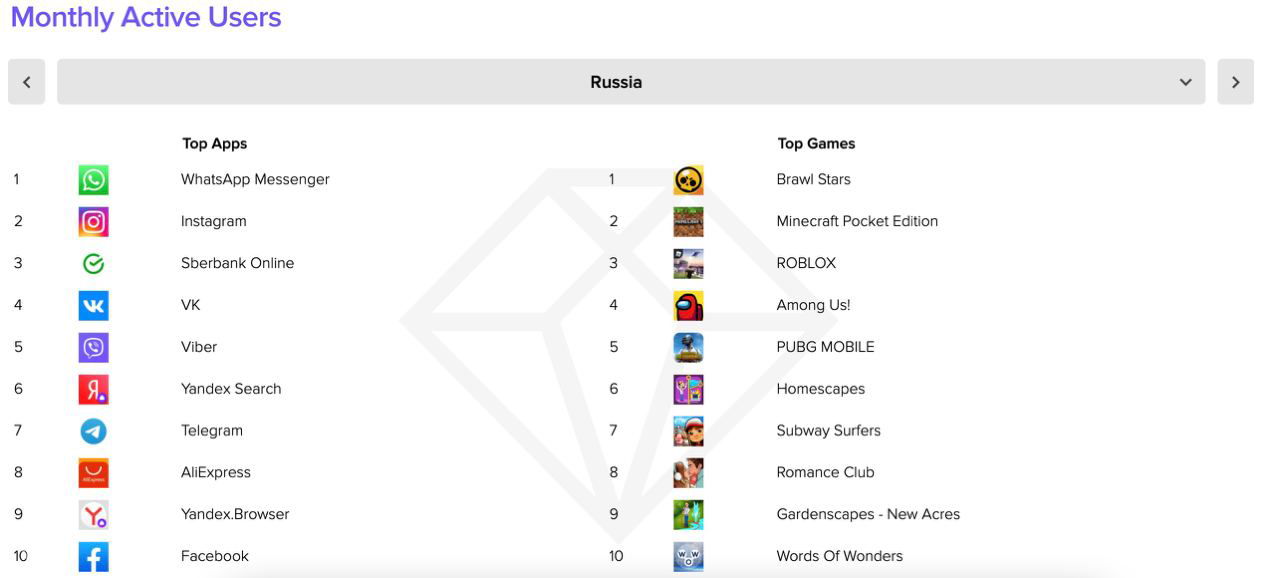
Task: Go to next country with right arrow
Action: tap(1235, 82)
